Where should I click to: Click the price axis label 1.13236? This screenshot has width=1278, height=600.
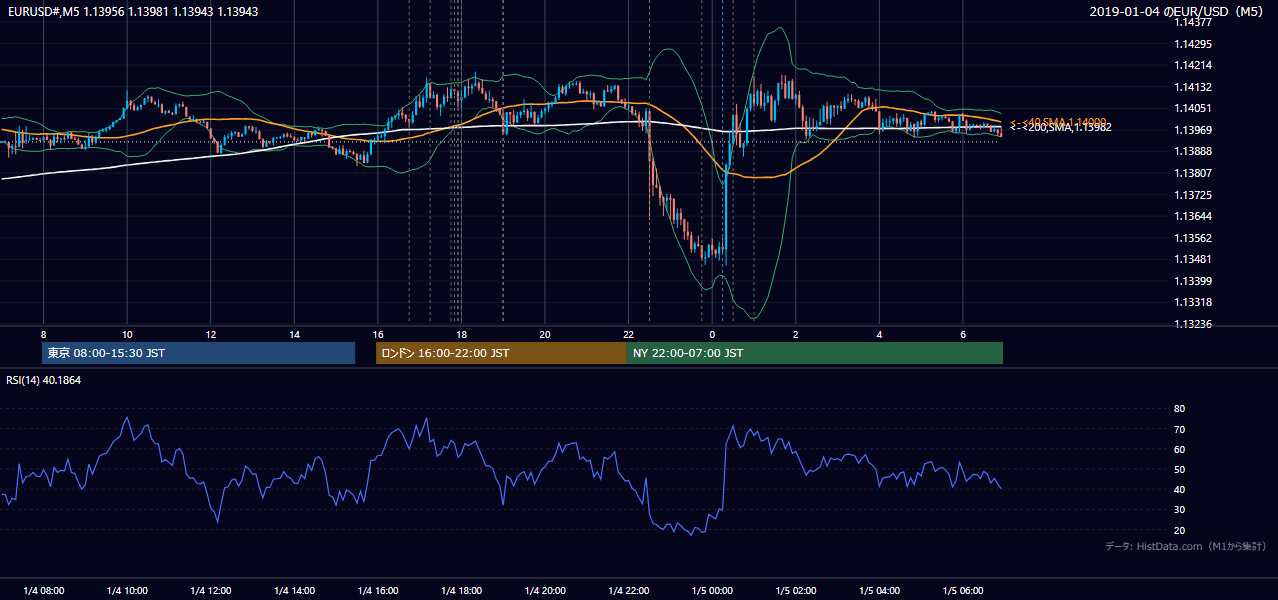(1193, 324)
